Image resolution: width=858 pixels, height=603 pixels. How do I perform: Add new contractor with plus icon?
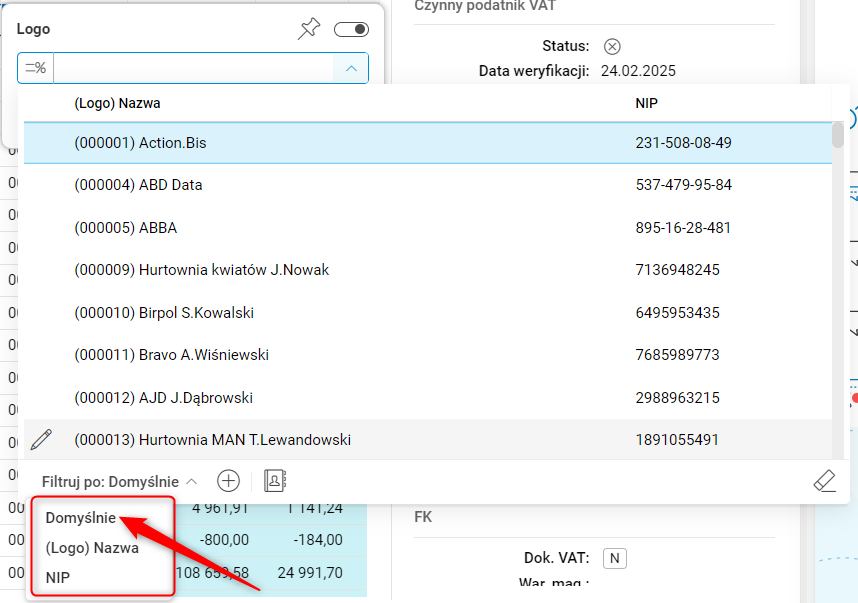pos(228,481)
